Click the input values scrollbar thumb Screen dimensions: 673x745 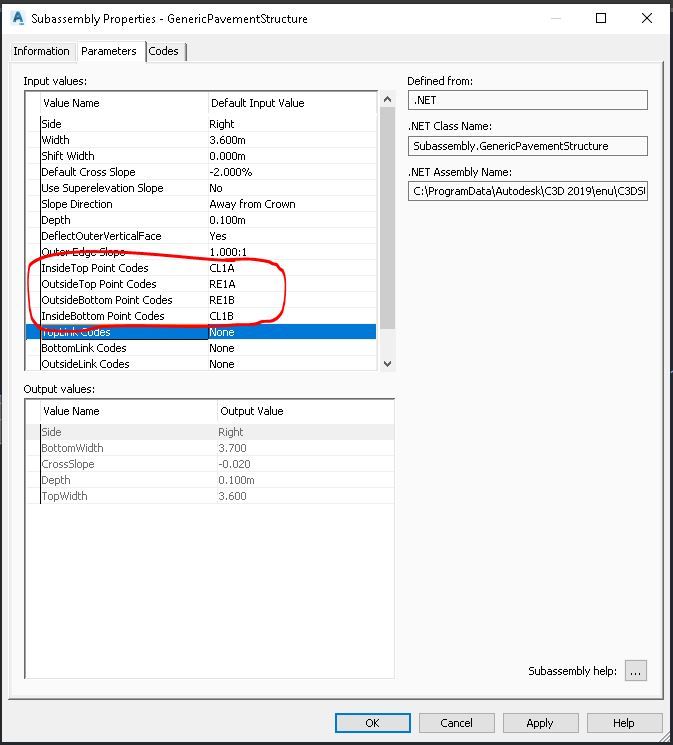point(387,218)
